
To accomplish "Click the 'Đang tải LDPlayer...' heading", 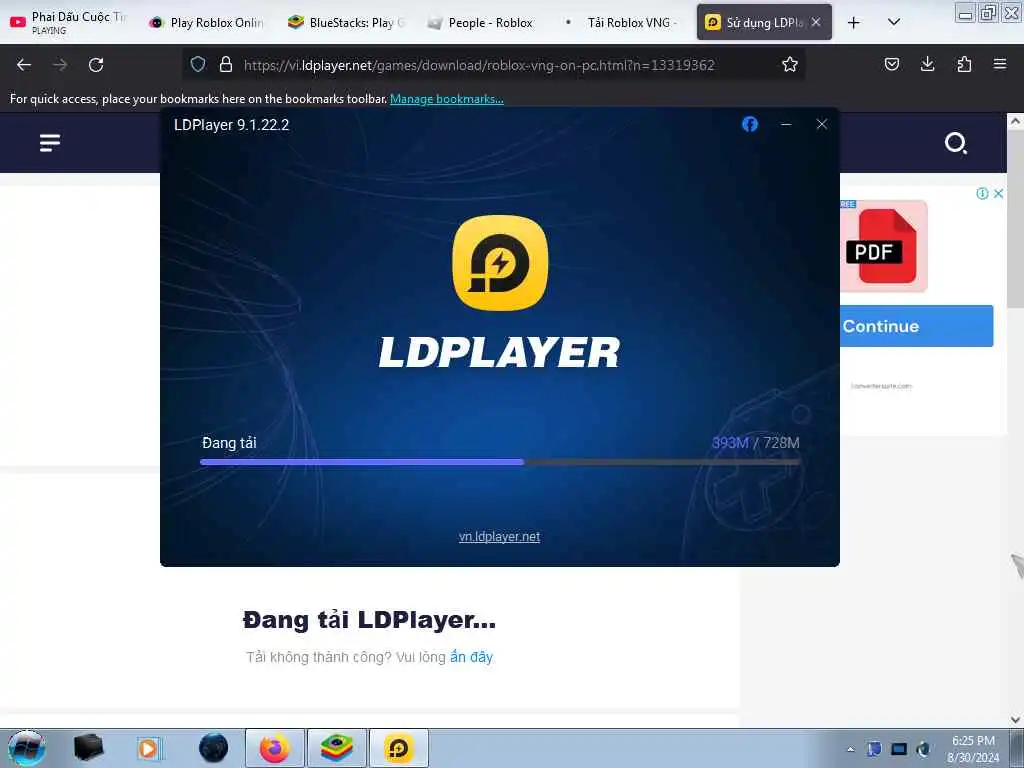I will pos(370,620).
